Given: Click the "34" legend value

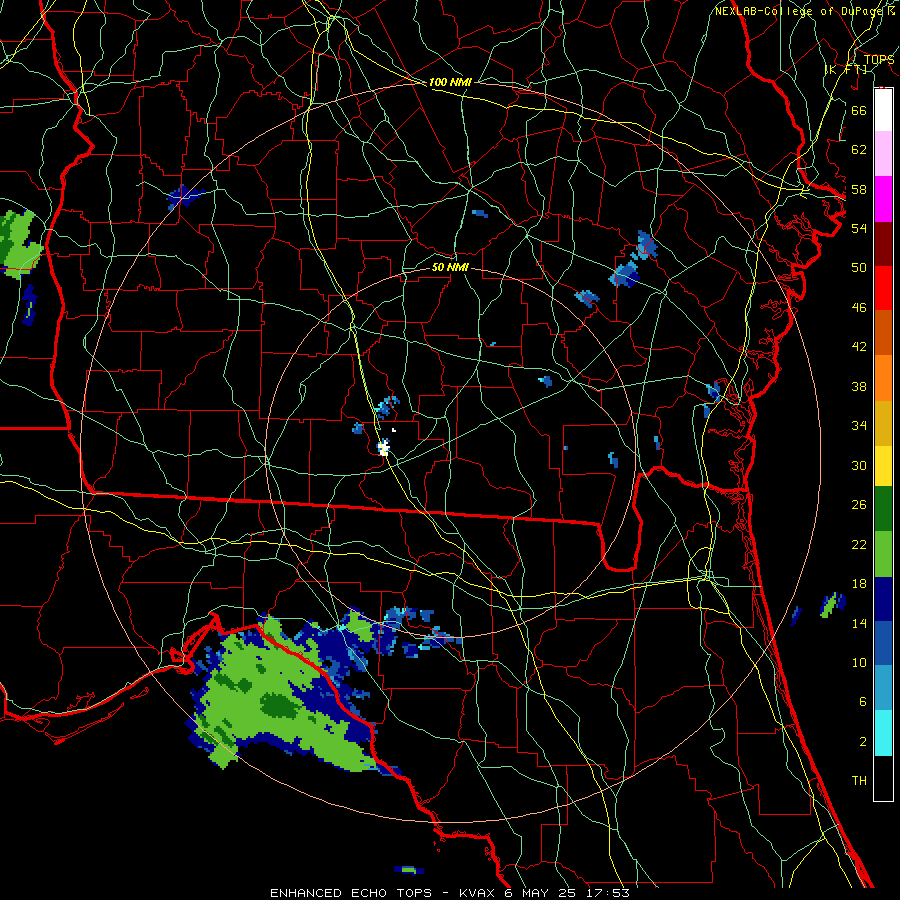Looking at the screenshot, I should (x=859, y=426).
